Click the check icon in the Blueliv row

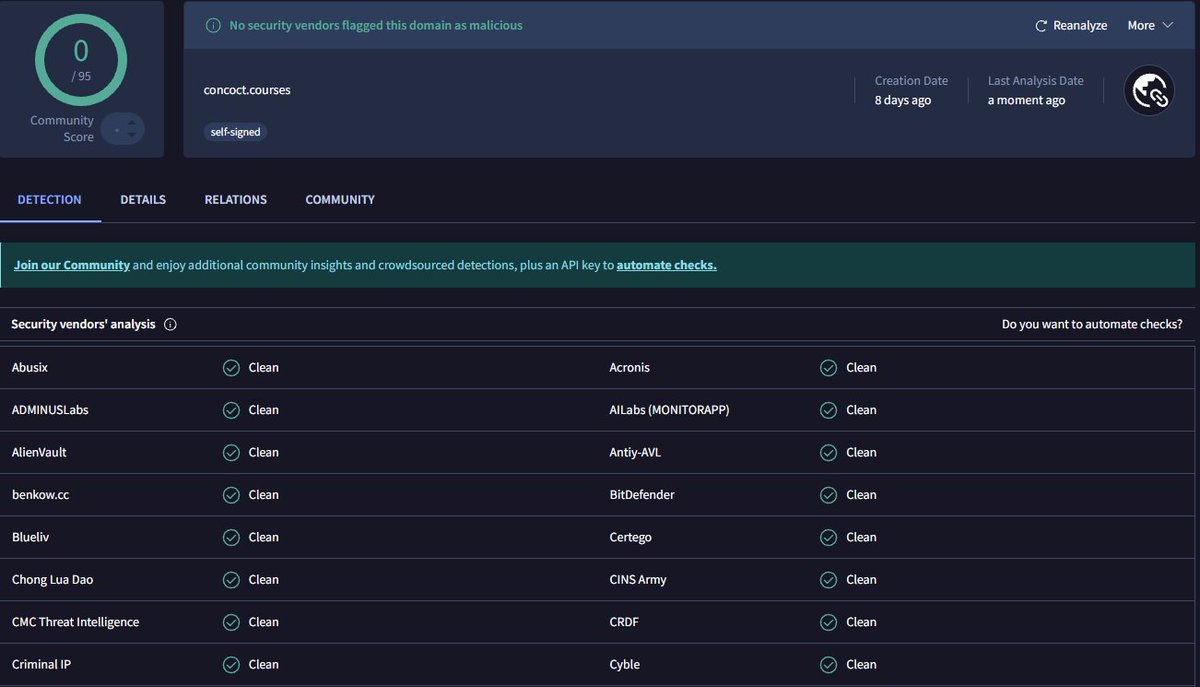coord(231,538)
